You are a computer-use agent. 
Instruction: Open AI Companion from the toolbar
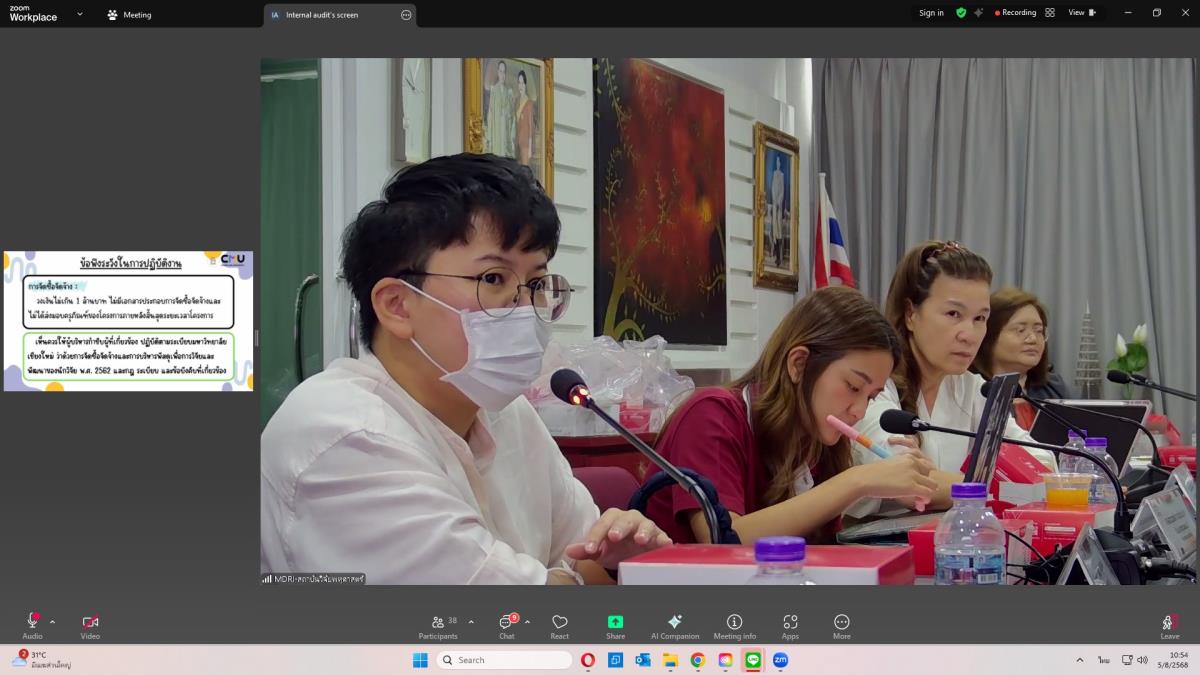[x=675, y=626]
